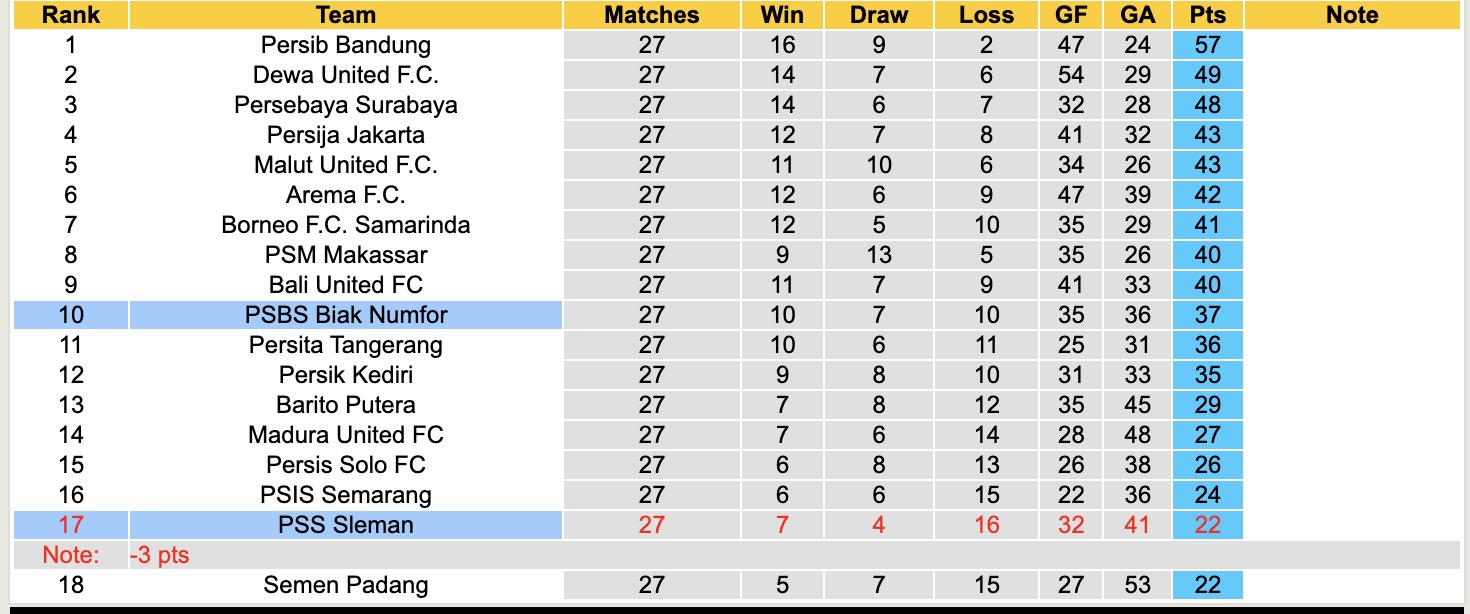Click the Loss column header
Viewport: 1470px width, 614px height.
pyautogui.click(x=986, y=15)
